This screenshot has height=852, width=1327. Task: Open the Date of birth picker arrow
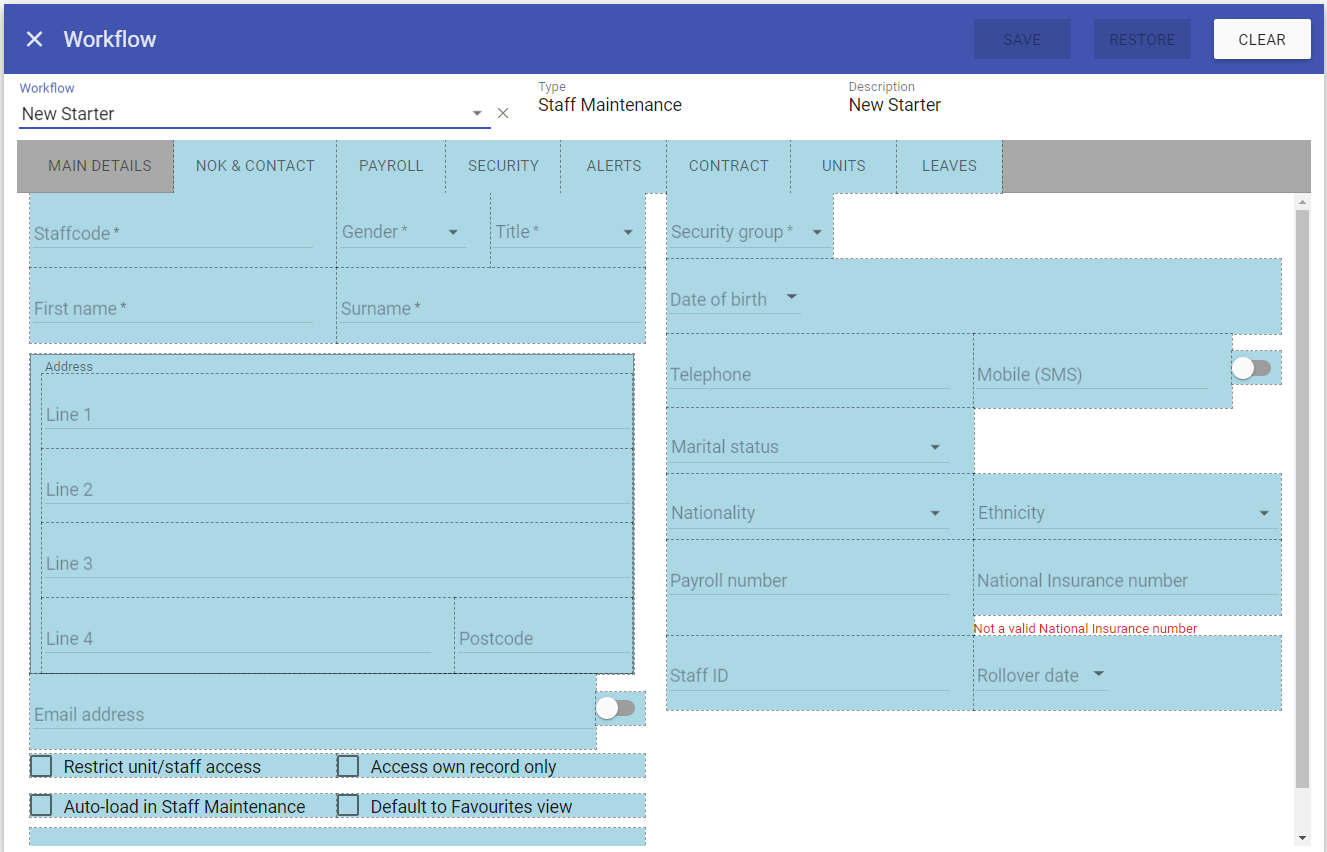pos(791,298)
